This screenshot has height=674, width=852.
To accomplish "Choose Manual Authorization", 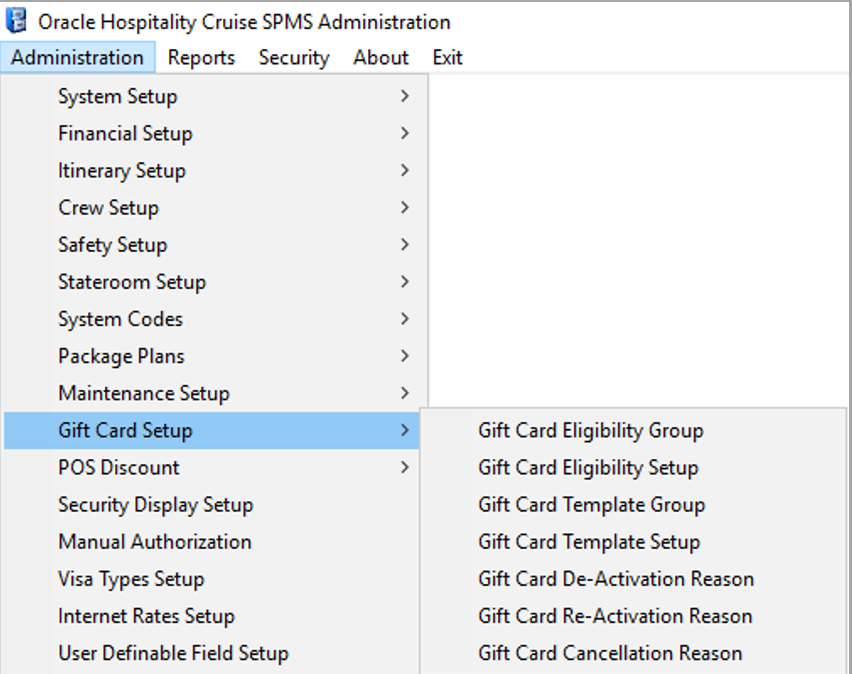I will tap(212, 541).
